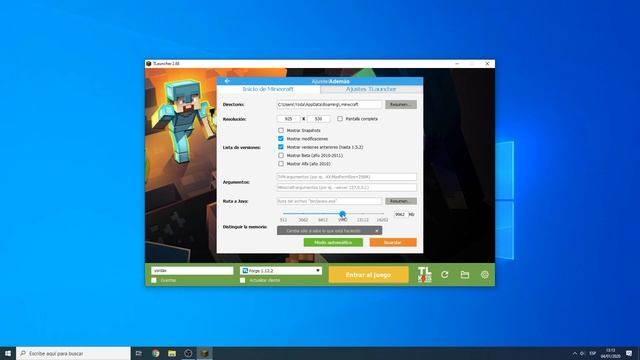Launch Google Chrome from the taskbar
640x360 pixels.
(156, 353)
